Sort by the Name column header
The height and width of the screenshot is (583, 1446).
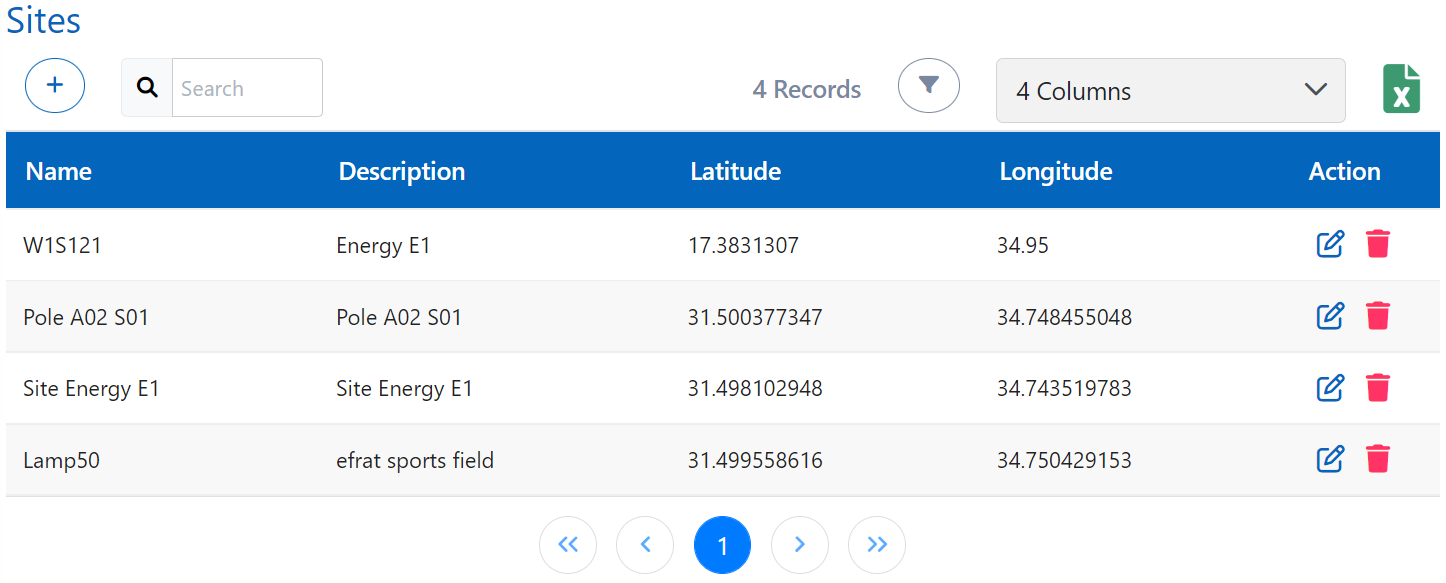click(x=59, y=171)
